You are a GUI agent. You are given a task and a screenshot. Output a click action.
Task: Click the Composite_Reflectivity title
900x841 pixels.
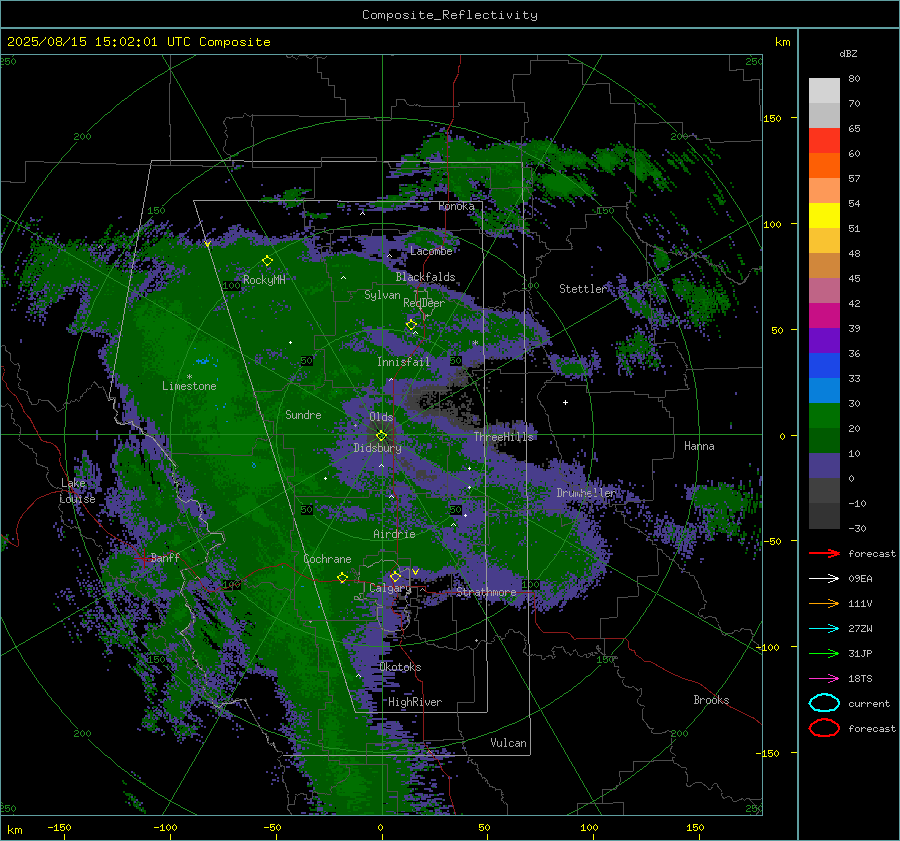click(450, 15)
